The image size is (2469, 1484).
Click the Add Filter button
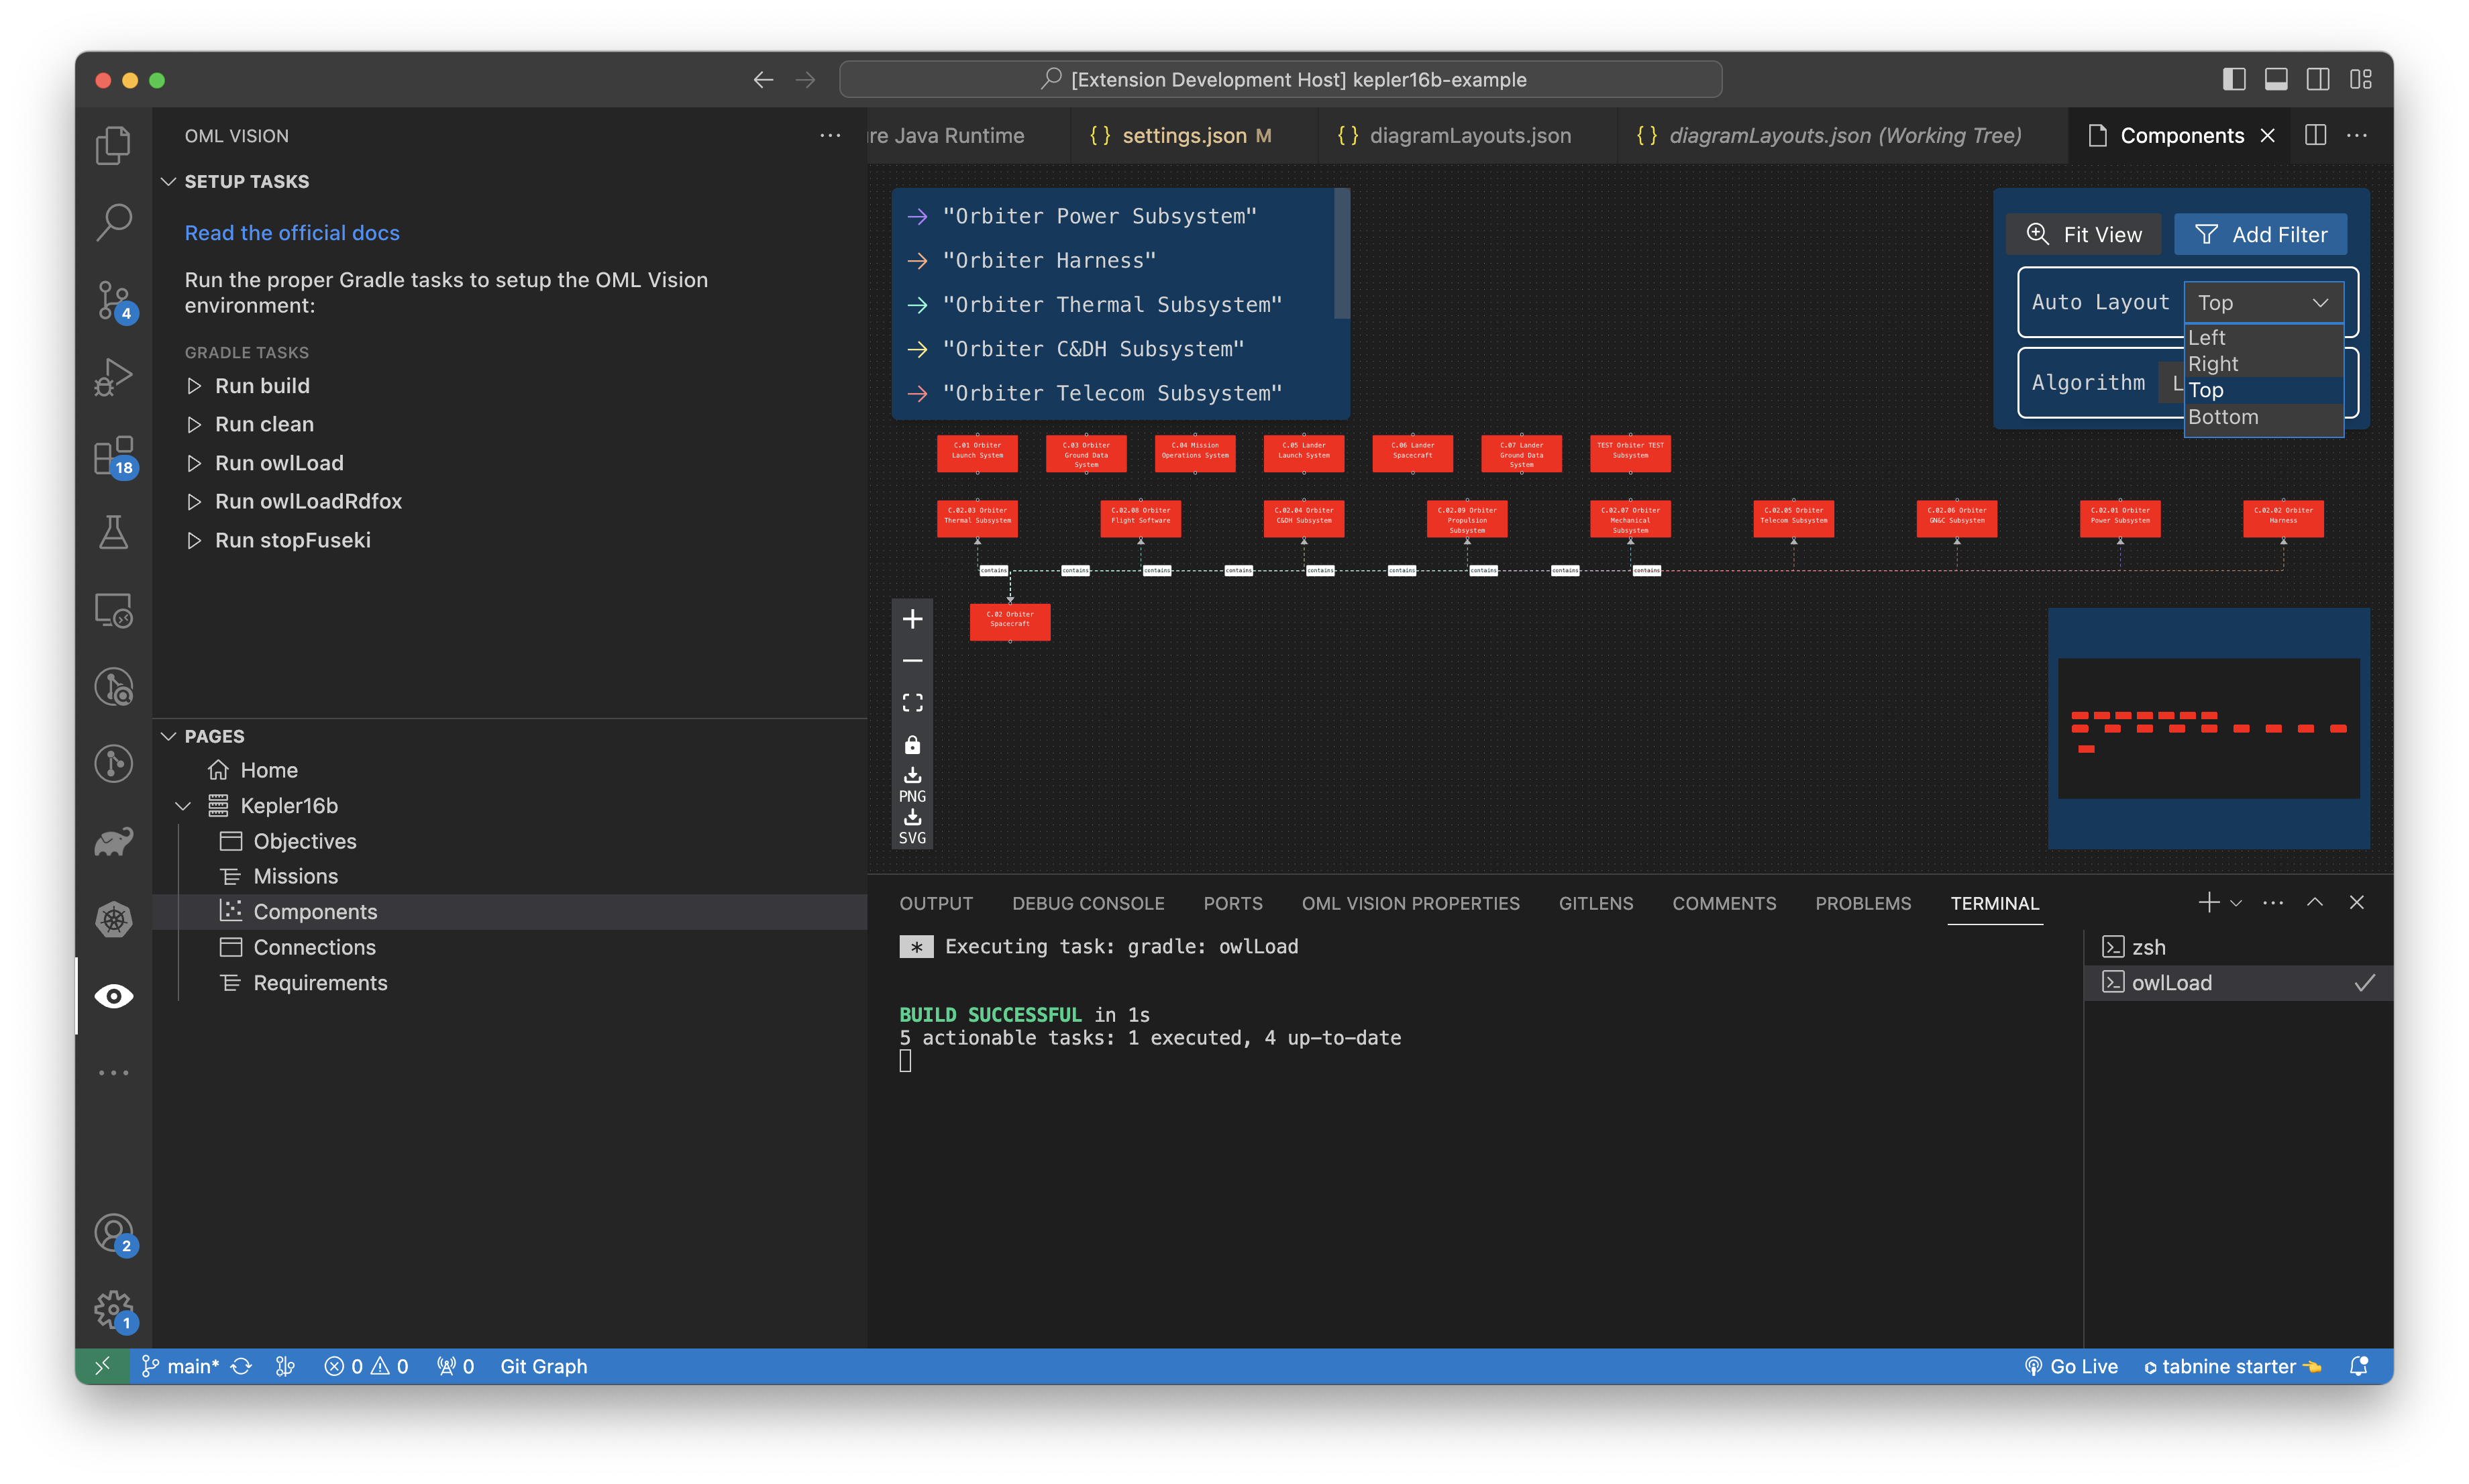point(2261,234)
